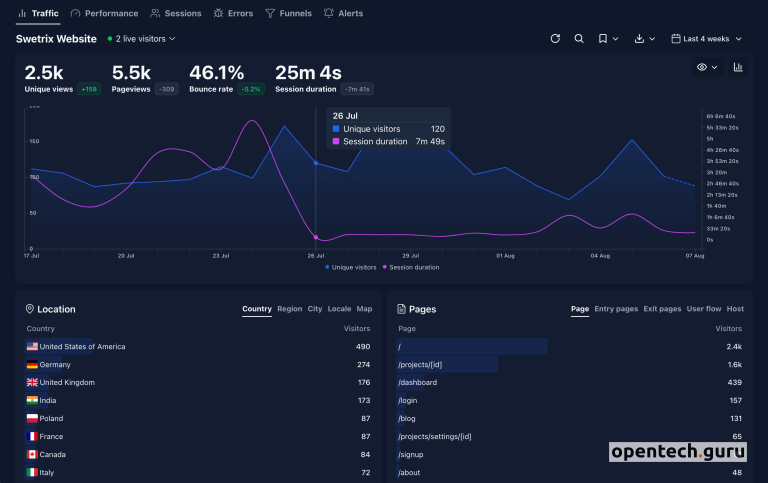Expand the 2 live visitors dropdown
The width and height of the screenshot is (768, 483).
click(x=141, y=39)
